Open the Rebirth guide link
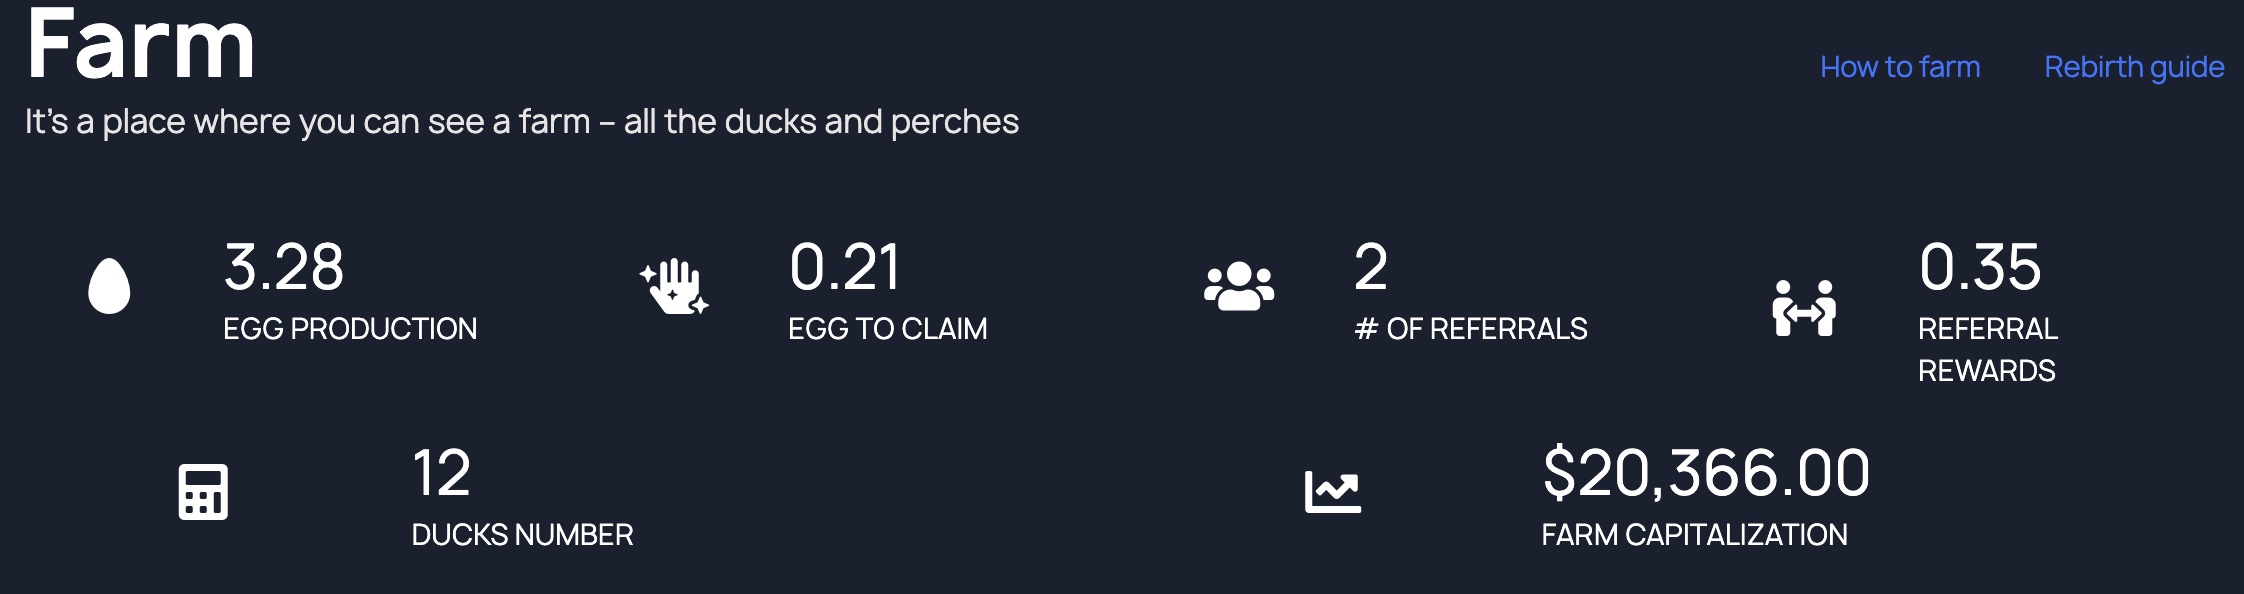The width and height of the screenshot is (2244, 594). (2134, 67)
